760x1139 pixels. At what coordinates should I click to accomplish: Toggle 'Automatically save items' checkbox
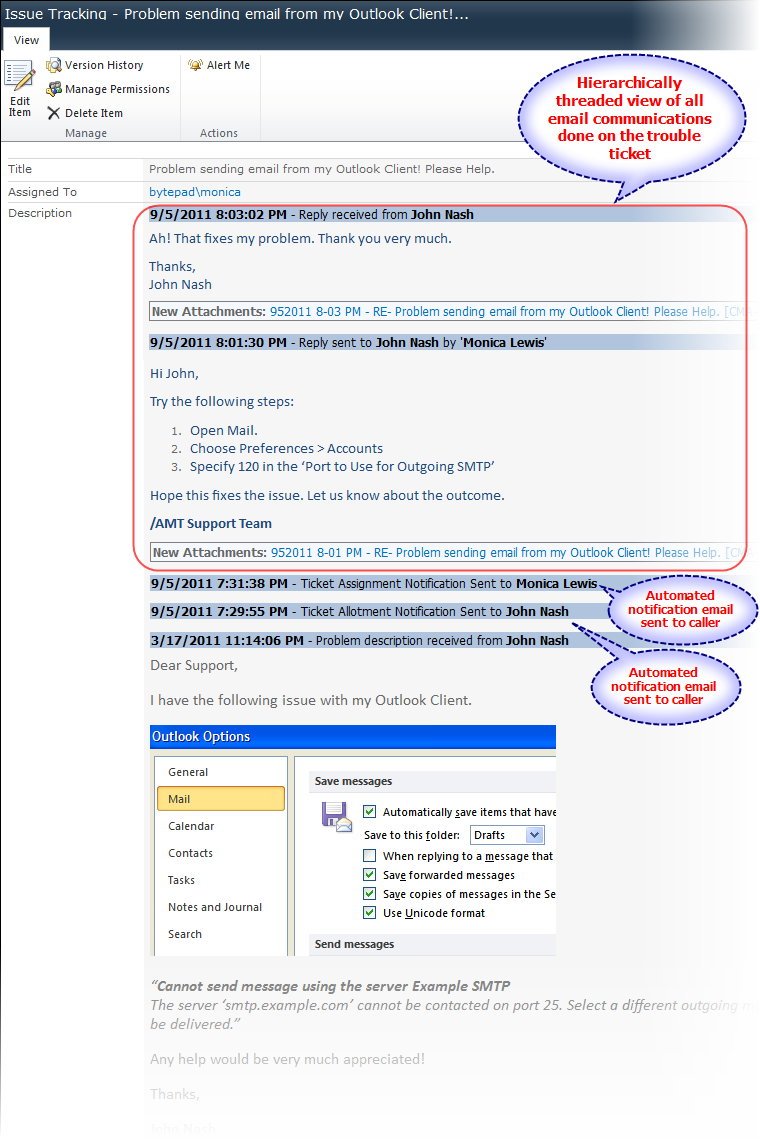[370, 812]
